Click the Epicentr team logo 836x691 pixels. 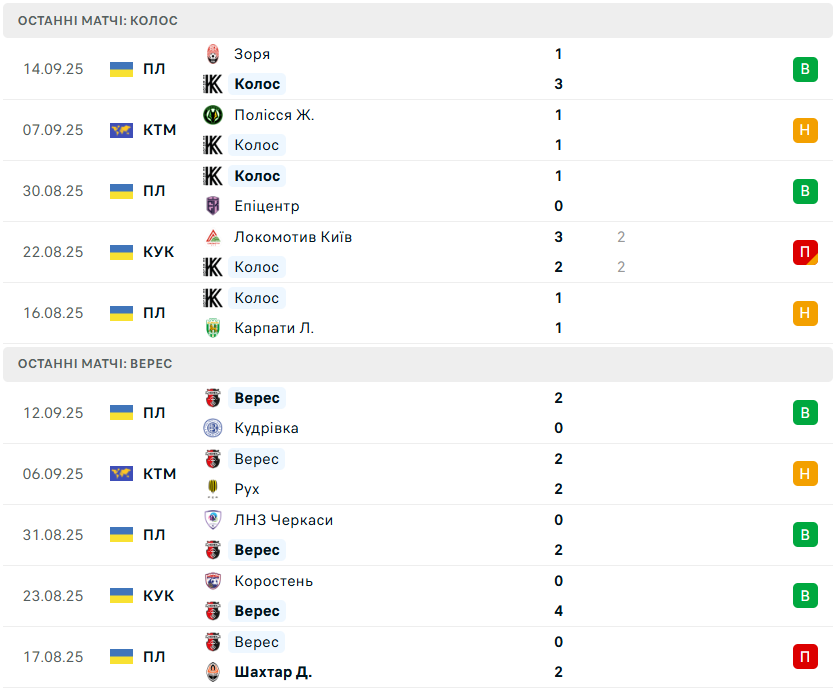(x=212, y=206)
